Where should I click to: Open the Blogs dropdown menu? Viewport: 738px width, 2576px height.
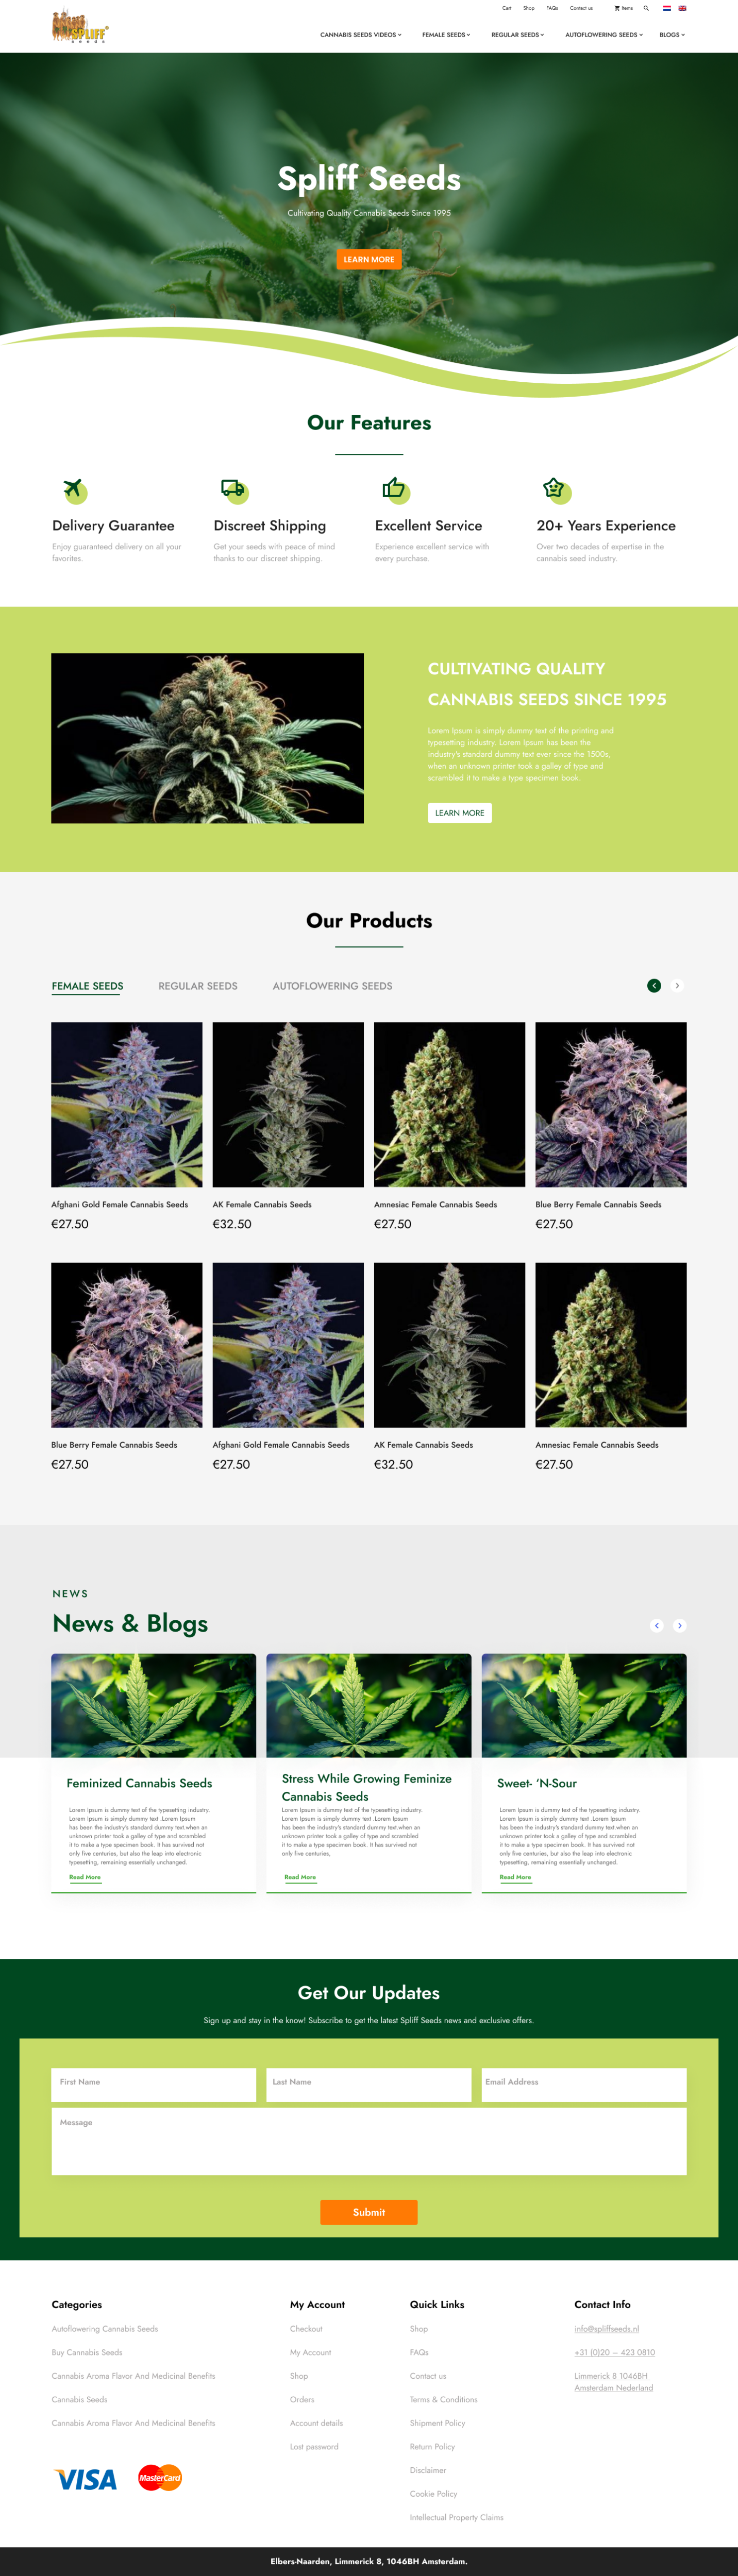point(672,35)
